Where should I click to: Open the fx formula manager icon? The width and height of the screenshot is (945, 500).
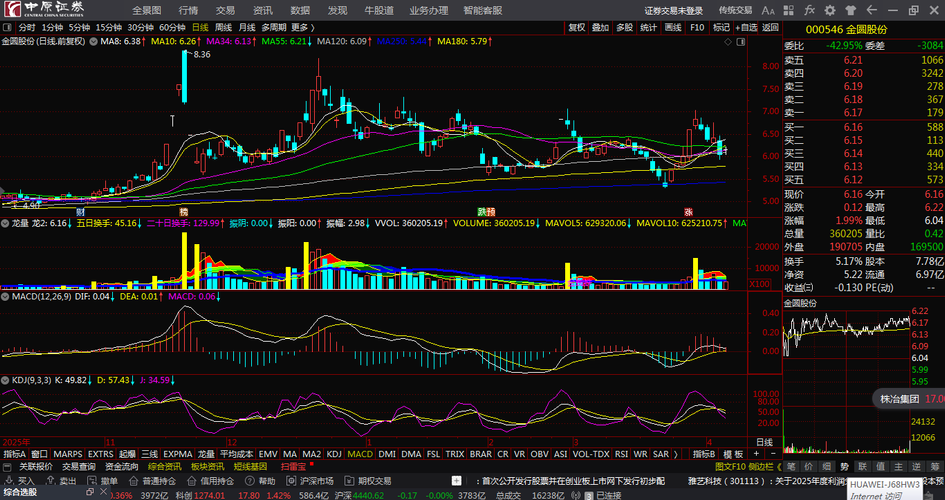tap(809, 10)
